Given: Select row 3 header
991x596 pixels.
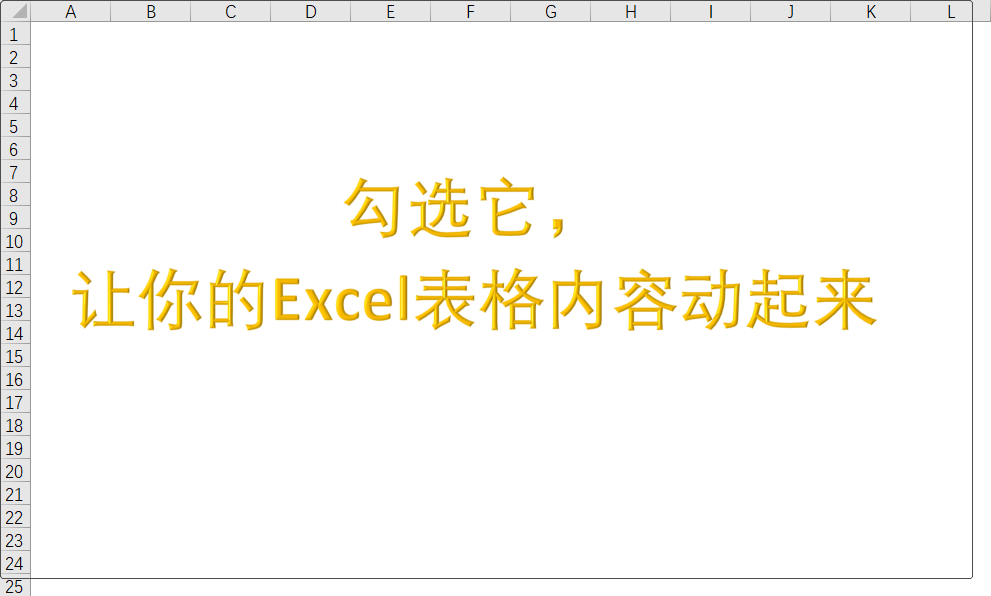Looking at the screenshot, I should pyautogui.click(x=15, y=80).
